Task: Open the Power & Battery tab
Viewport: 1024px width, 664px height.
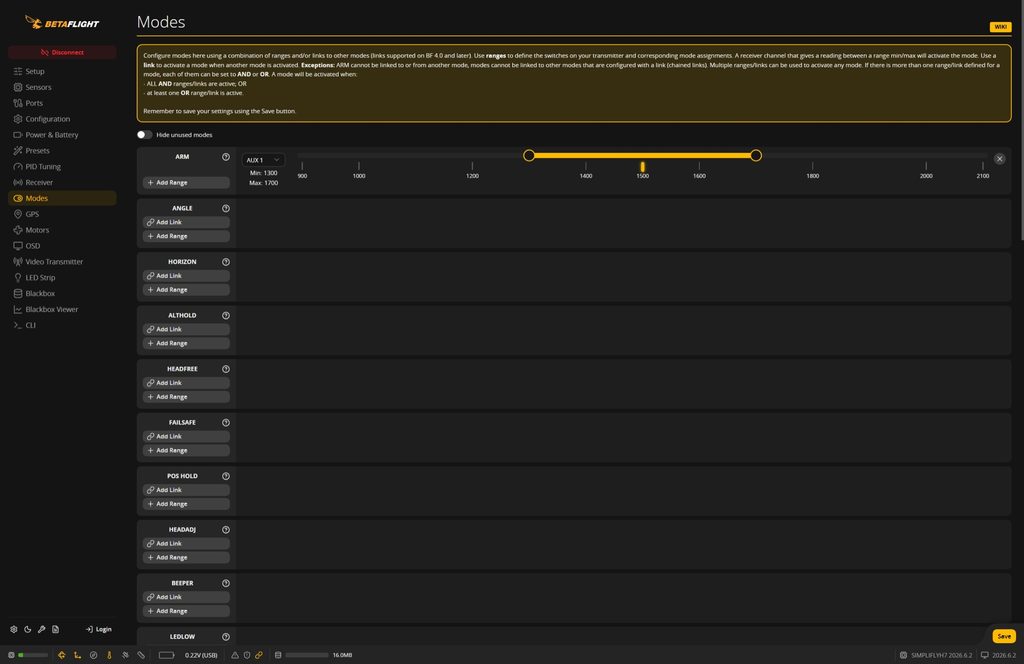Action: [62, 134]
